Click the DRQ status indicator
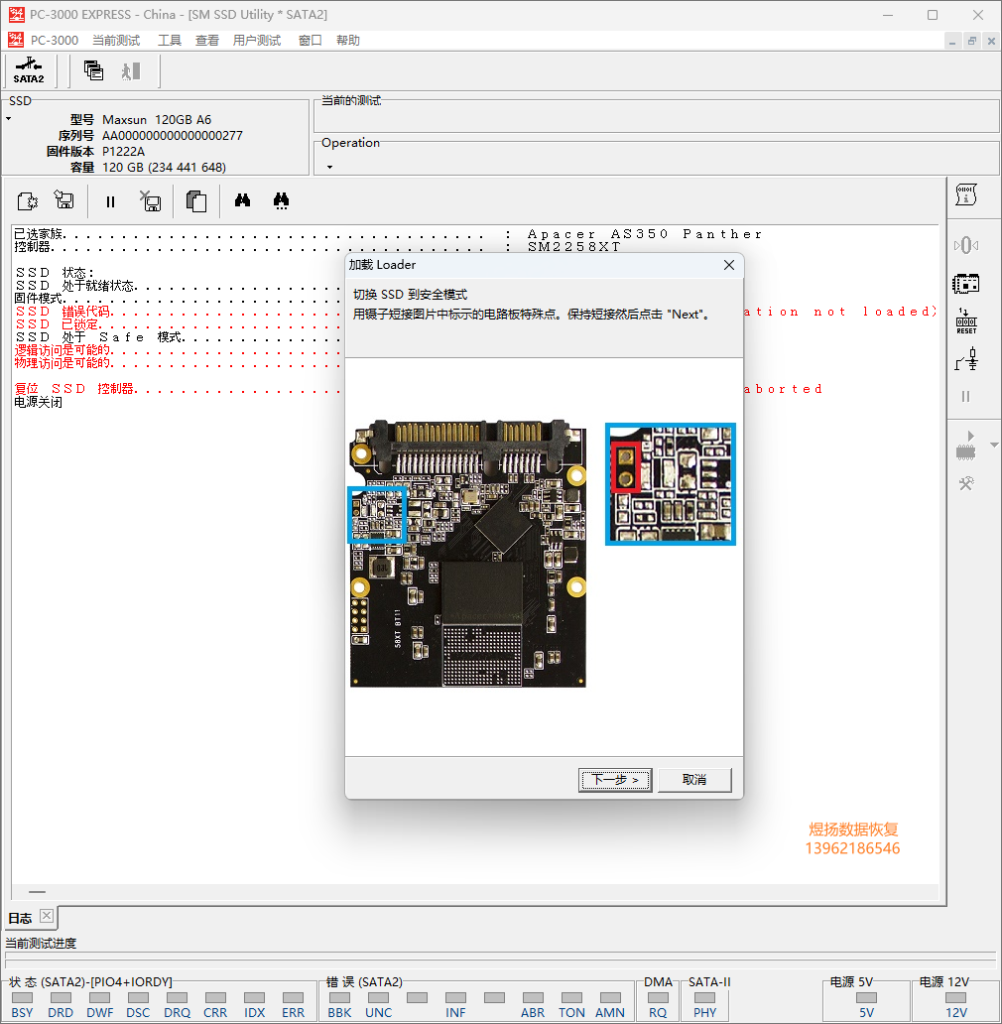 (x=177, y=998)
